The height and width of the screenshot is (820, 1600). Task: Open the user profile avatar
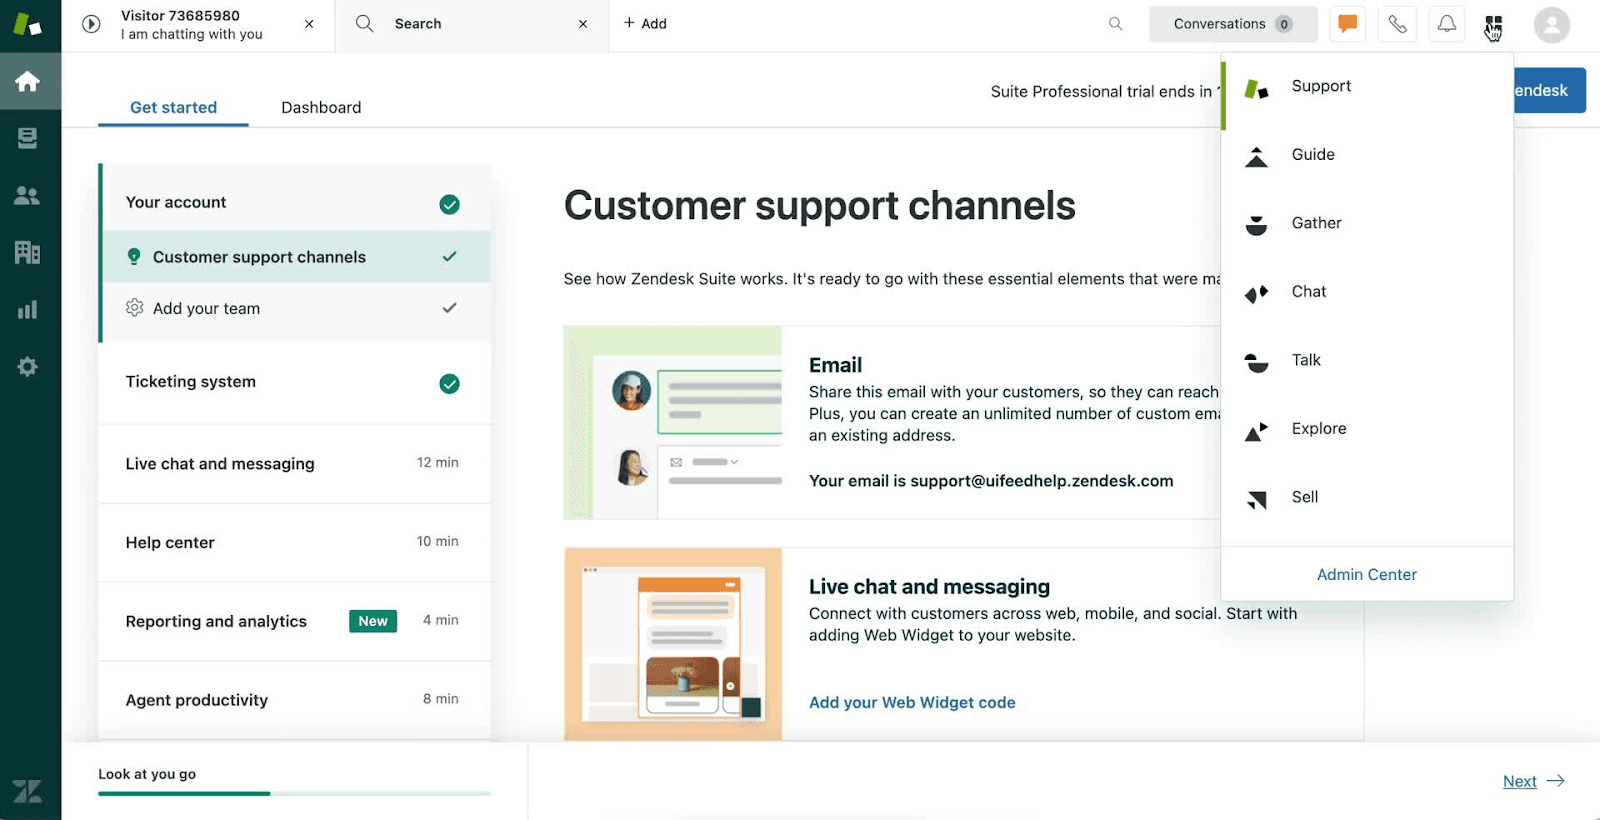coord(1551,25)
